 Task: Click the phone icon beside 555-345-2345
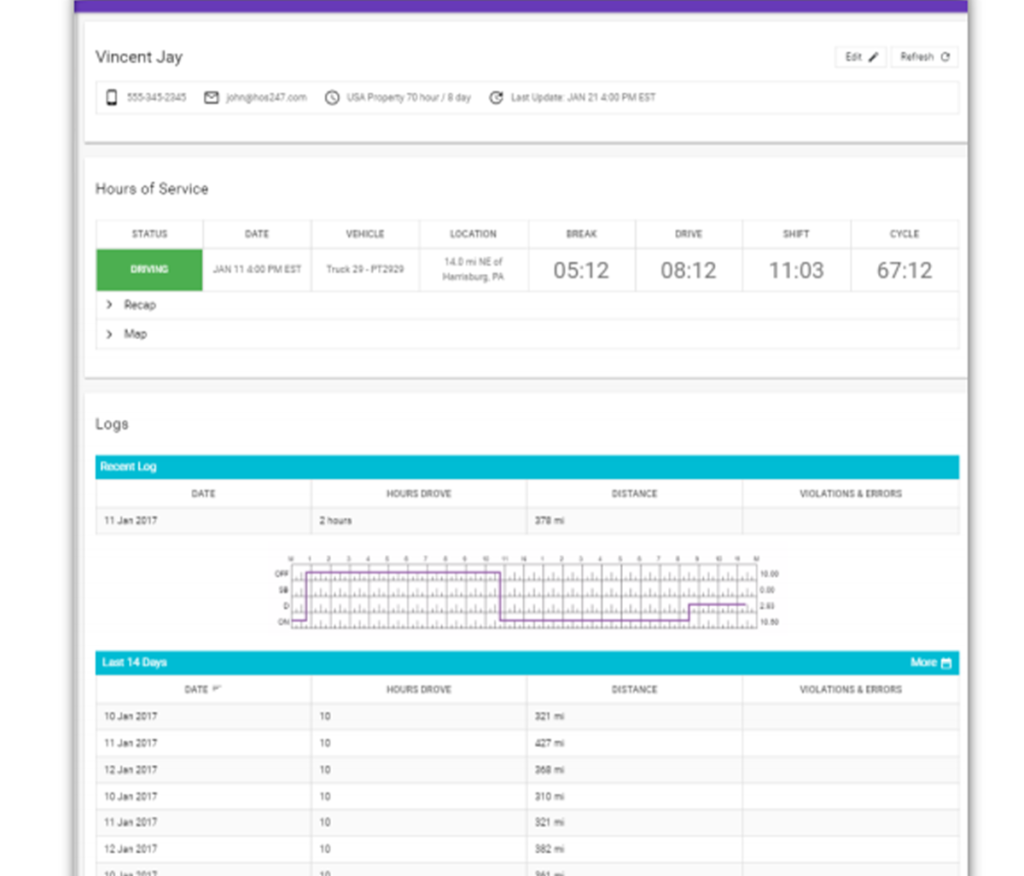coord(112,98)
